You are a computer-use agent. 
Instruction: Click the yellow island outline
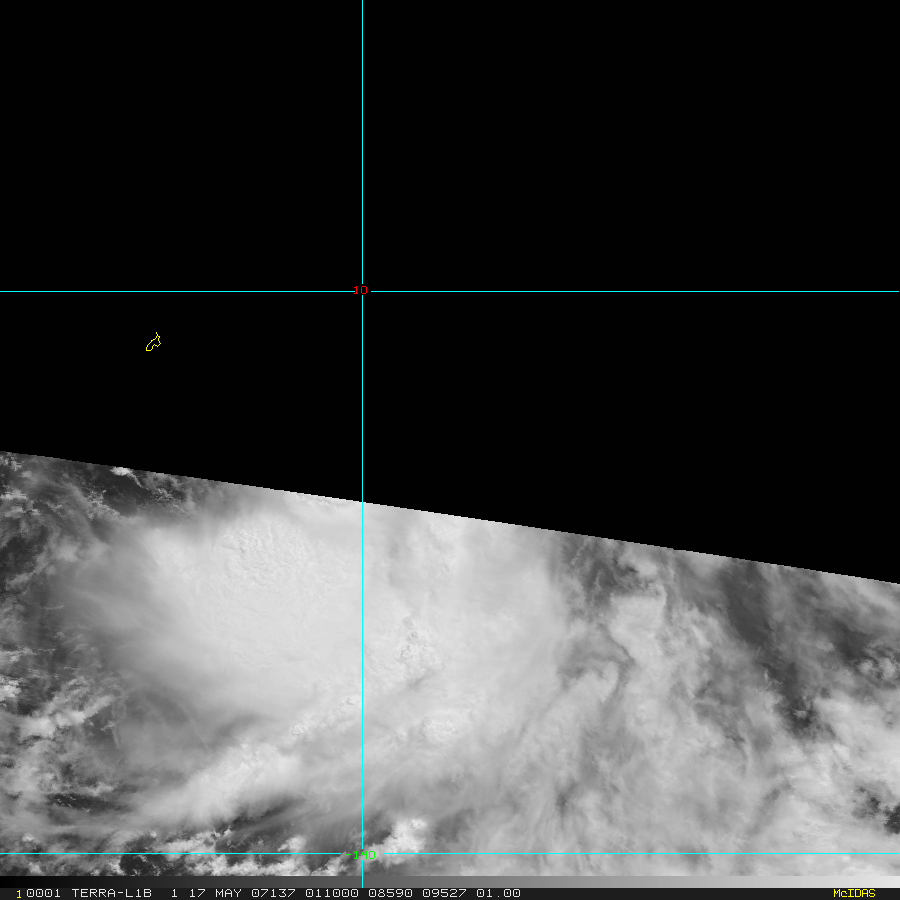(x=153, y=342)
